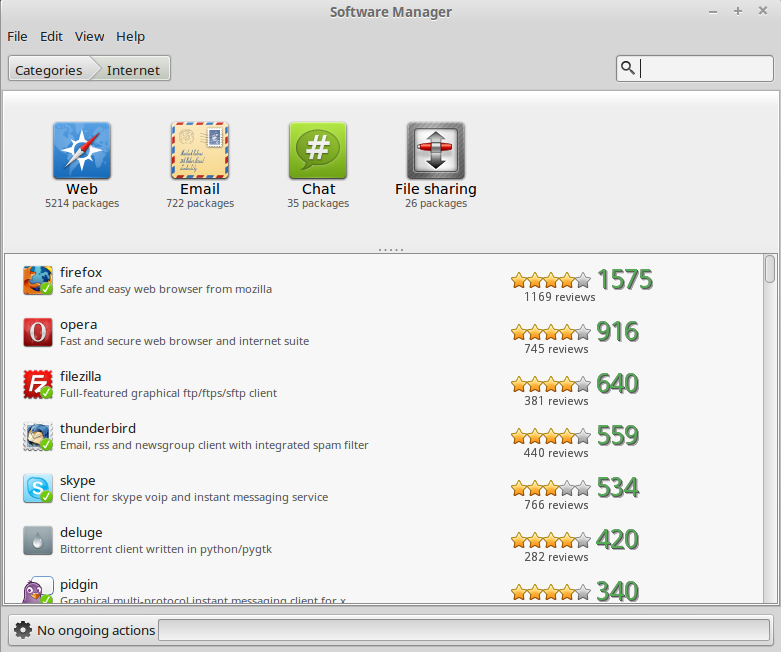
Task: Click the pane divider handle dots
Action: pyautogui.click(x=391, y=250)
